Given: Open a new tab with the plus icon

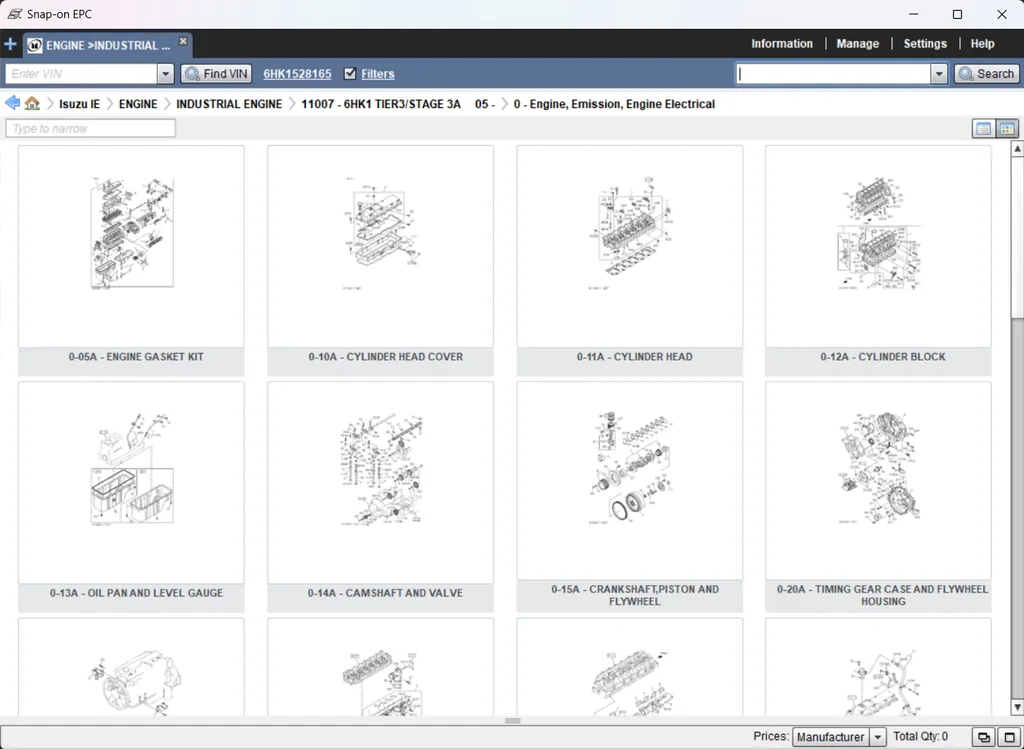Looking at the screenshot, I should (x=10, y=44).
